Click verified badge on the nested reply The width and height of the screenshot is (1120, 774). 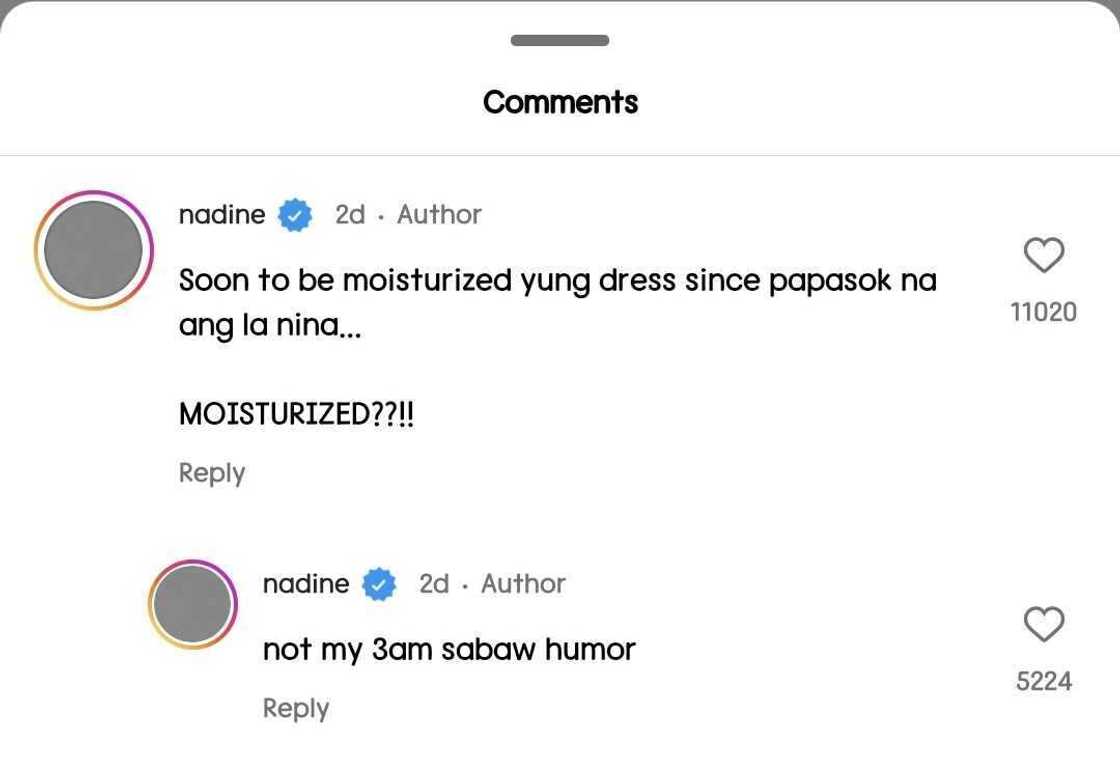click(378, 584)
